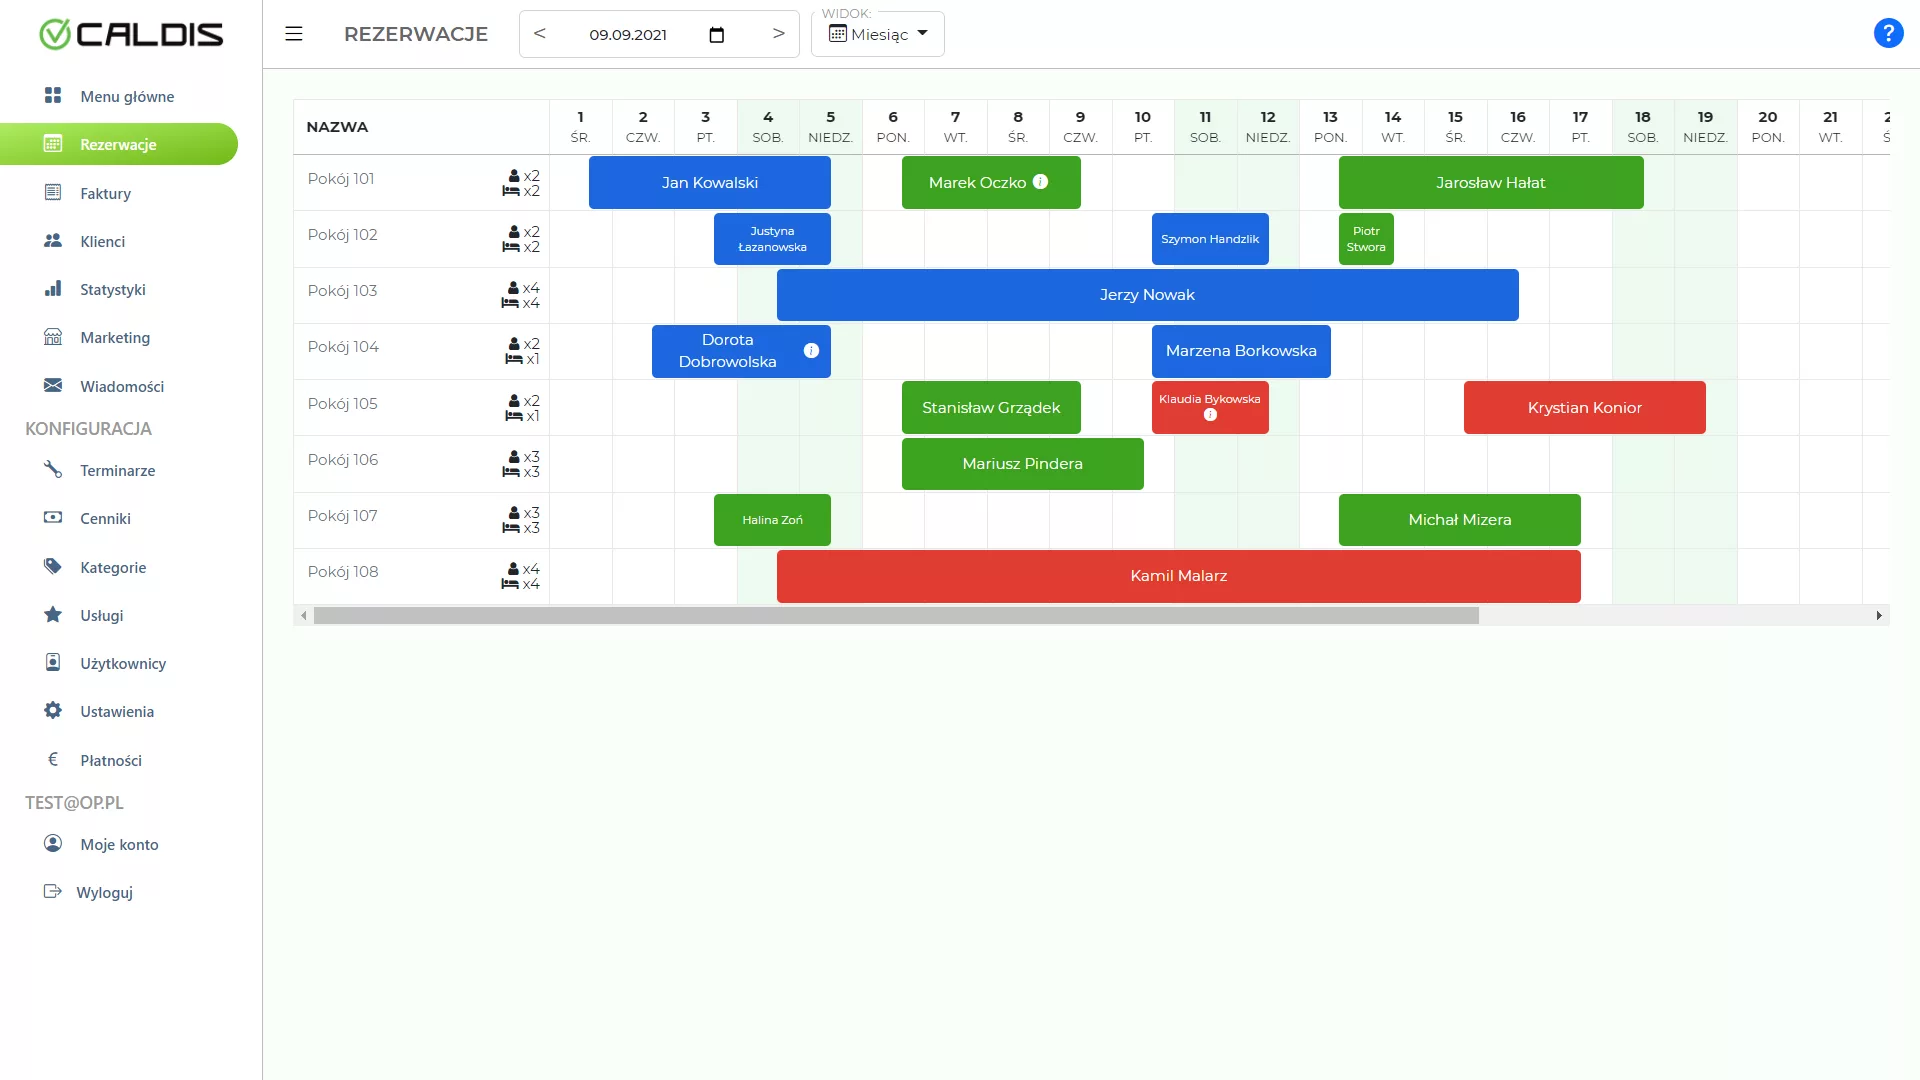
Task: Open Cenniki pricing section
Action: click(x=105, y=518)
